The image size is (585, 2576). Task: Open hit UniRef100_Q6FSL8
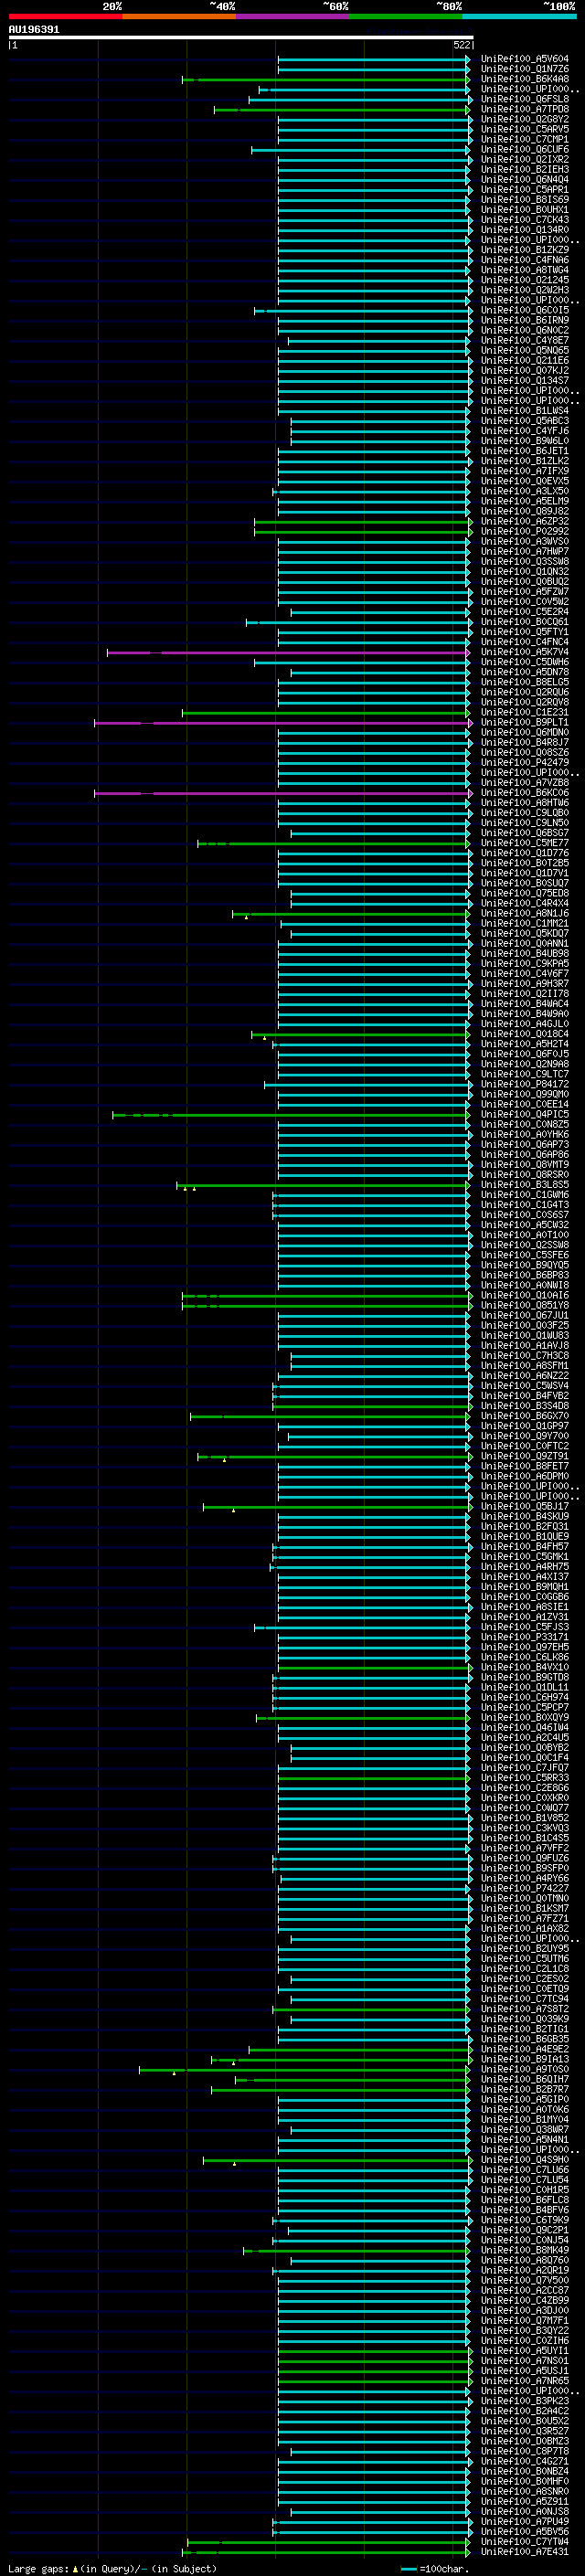coord(524,99)
